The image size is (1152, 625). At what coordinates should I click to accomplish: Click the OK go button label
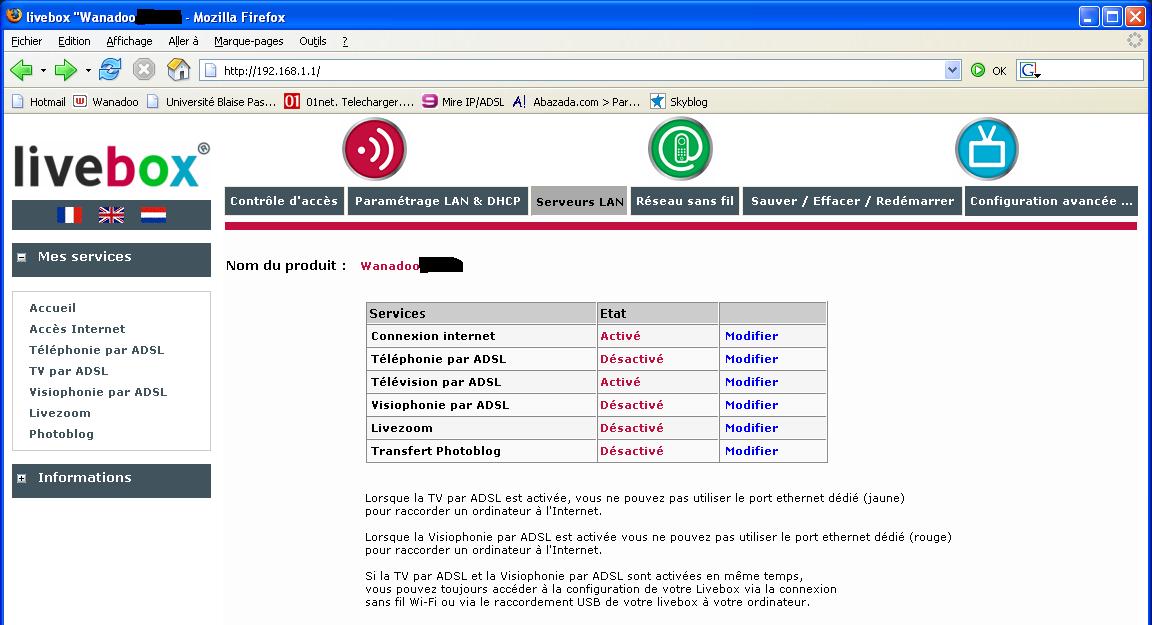click(x=999, y=71)
